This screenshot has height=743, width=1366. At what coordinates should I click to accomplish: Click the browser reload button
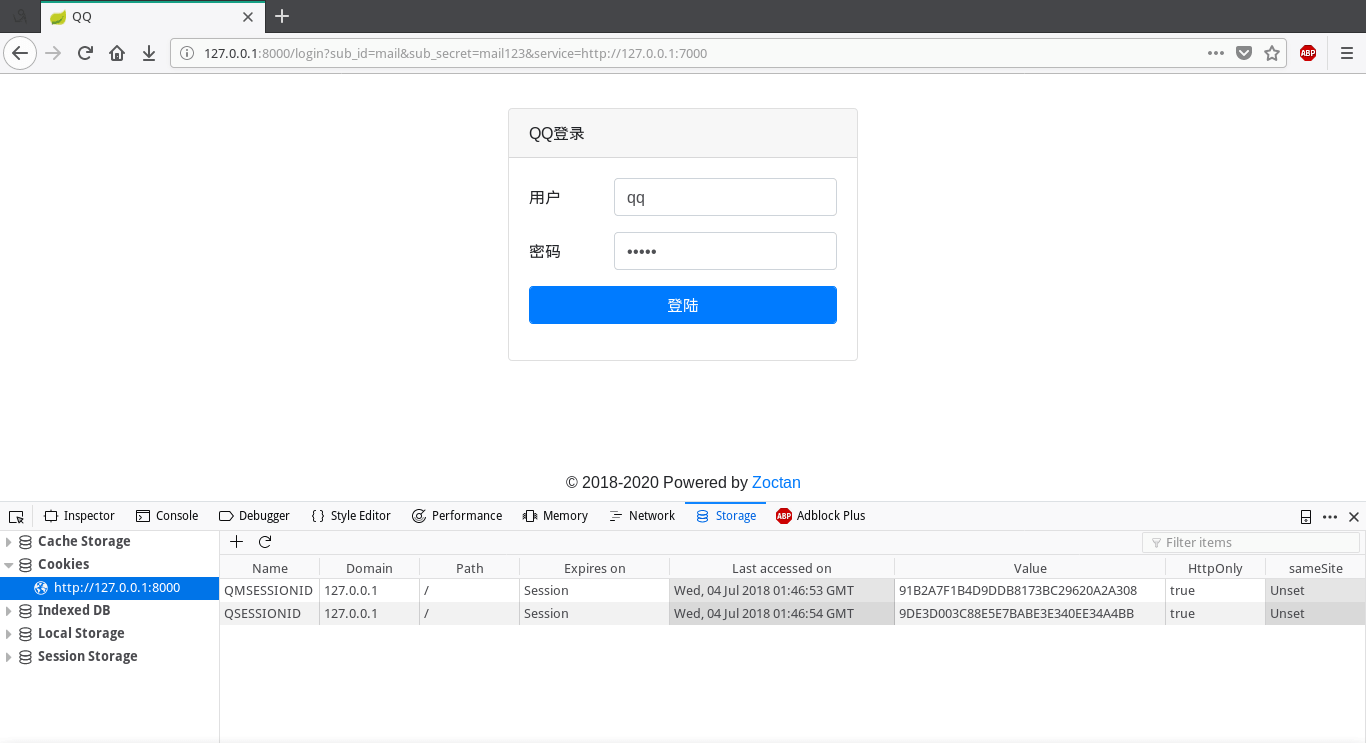(85, 53)
